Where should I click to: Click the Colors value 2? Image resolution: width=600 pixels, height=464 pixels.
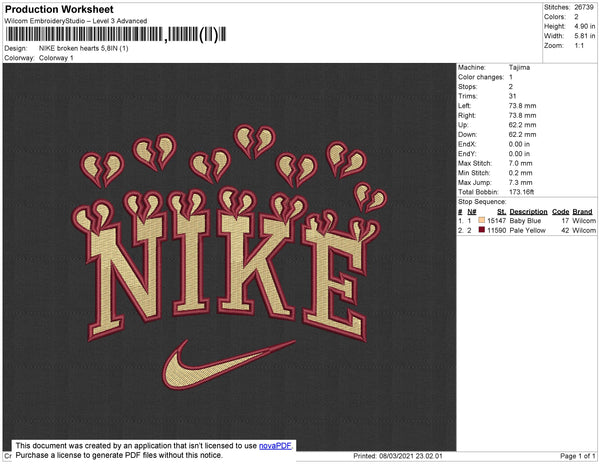[576, 17]
